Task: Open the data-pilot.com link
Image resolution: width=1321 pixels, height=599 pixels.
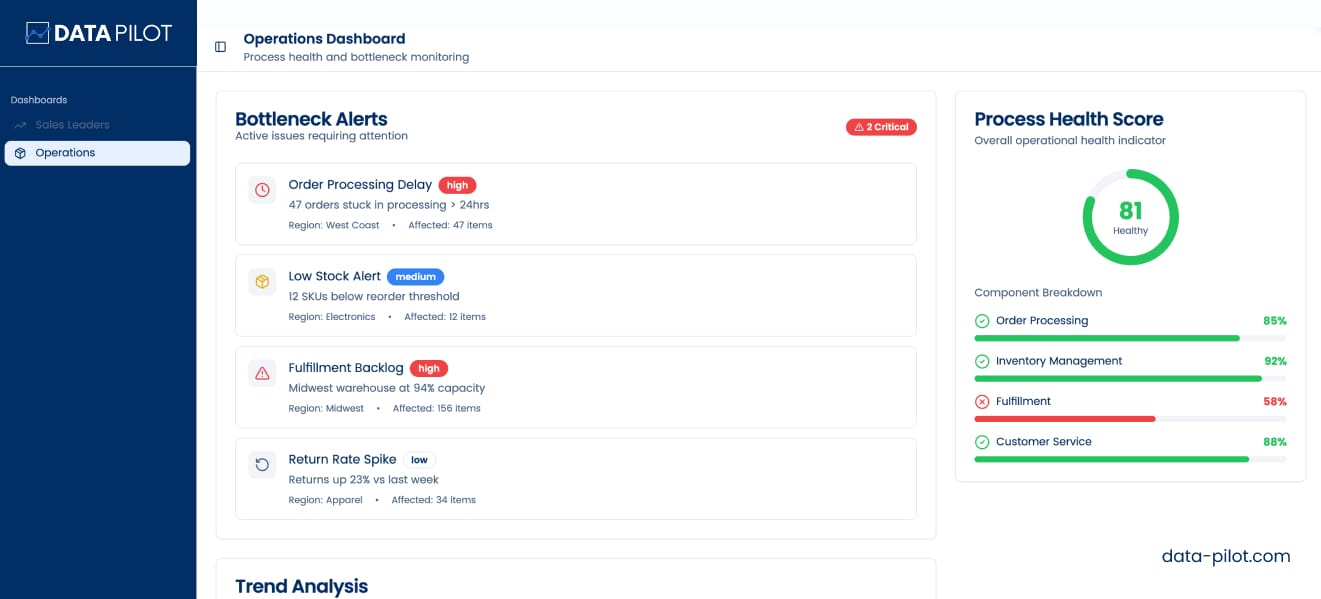Action: click(1225, 556)
